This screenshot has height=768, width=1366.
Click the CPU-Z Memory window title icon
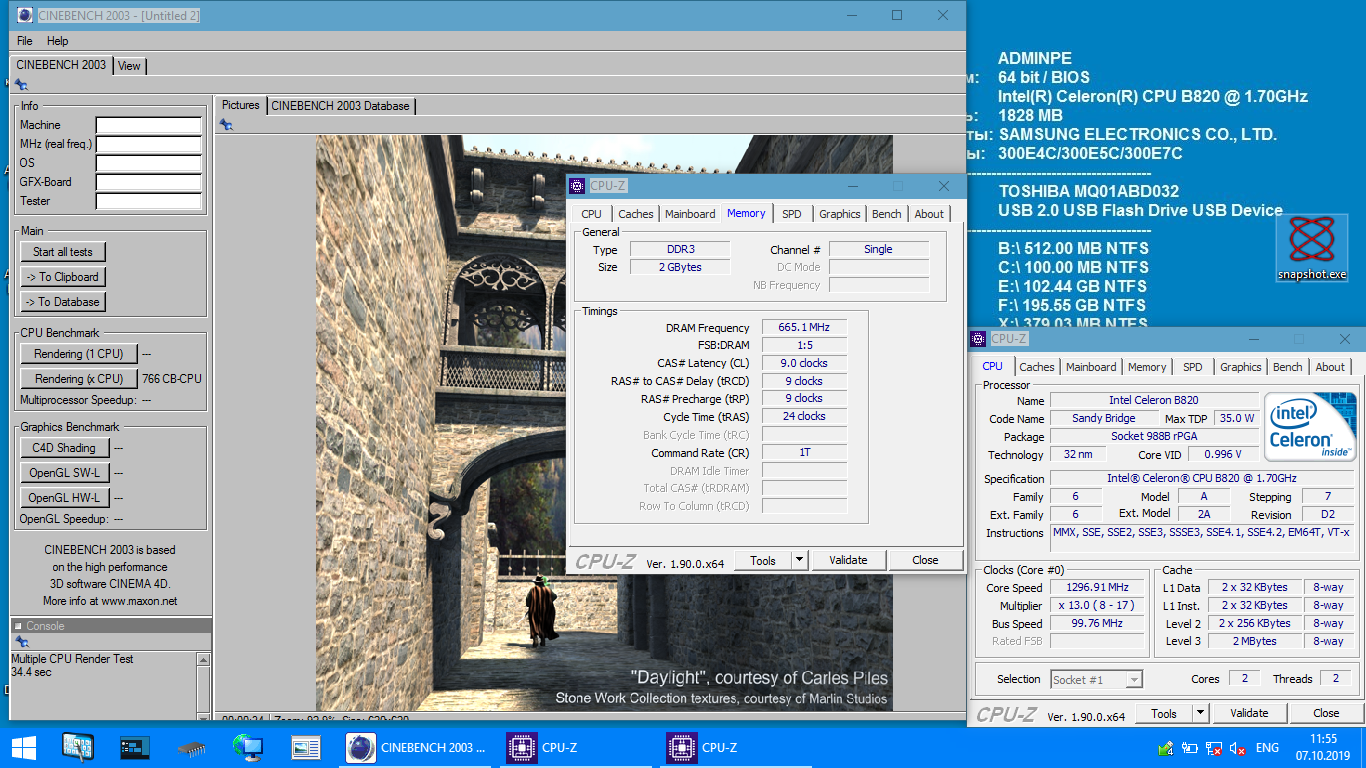(x=577, y=186)
